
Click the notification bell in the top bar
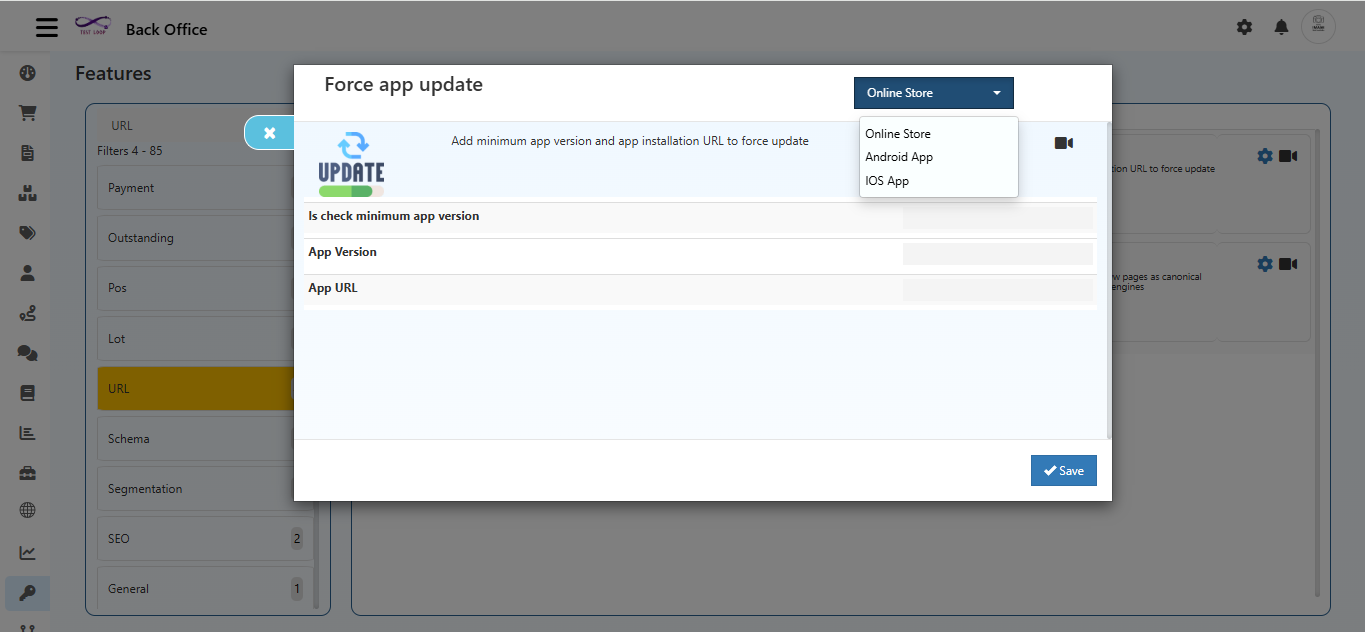tap(1281, 27)
